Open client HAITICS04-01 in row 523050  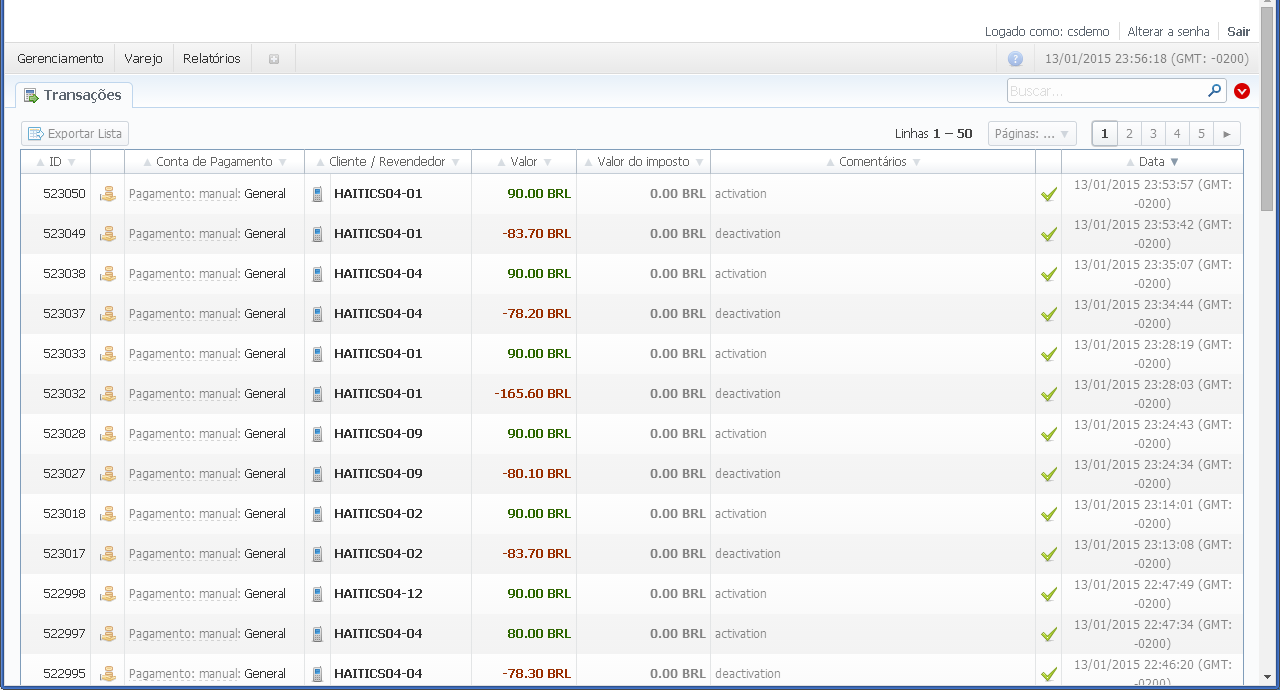point(378,194)
